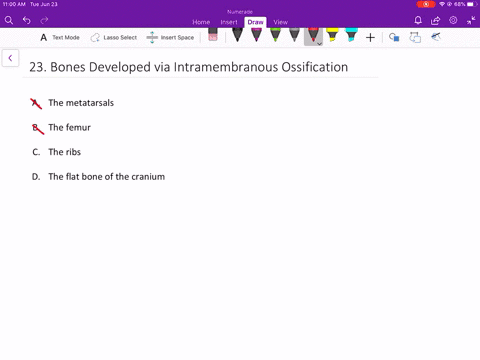The image size is (480, 360).
Task: Select the eraser tool
Action: click(x=213, y=35)
